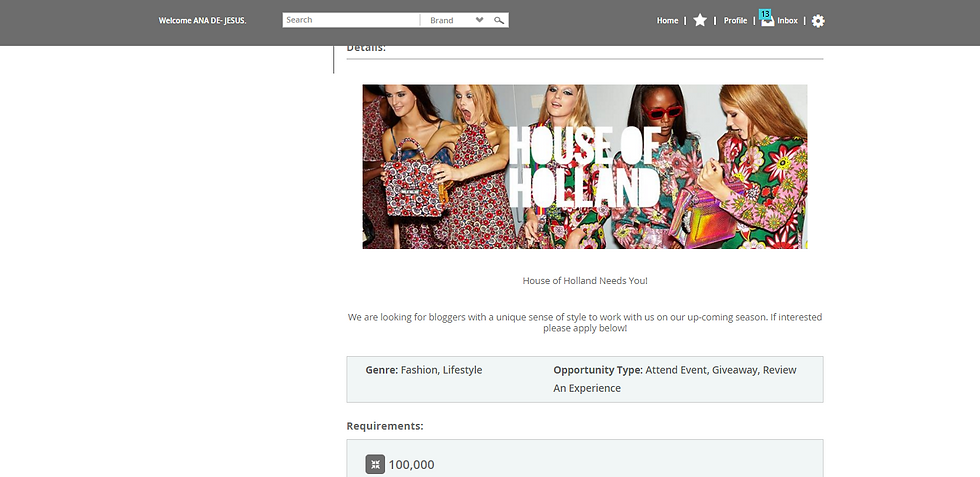Click the House of Holland banner image
Screen dimensions: 980x477
pyautogui.click(x=585, y=167)
